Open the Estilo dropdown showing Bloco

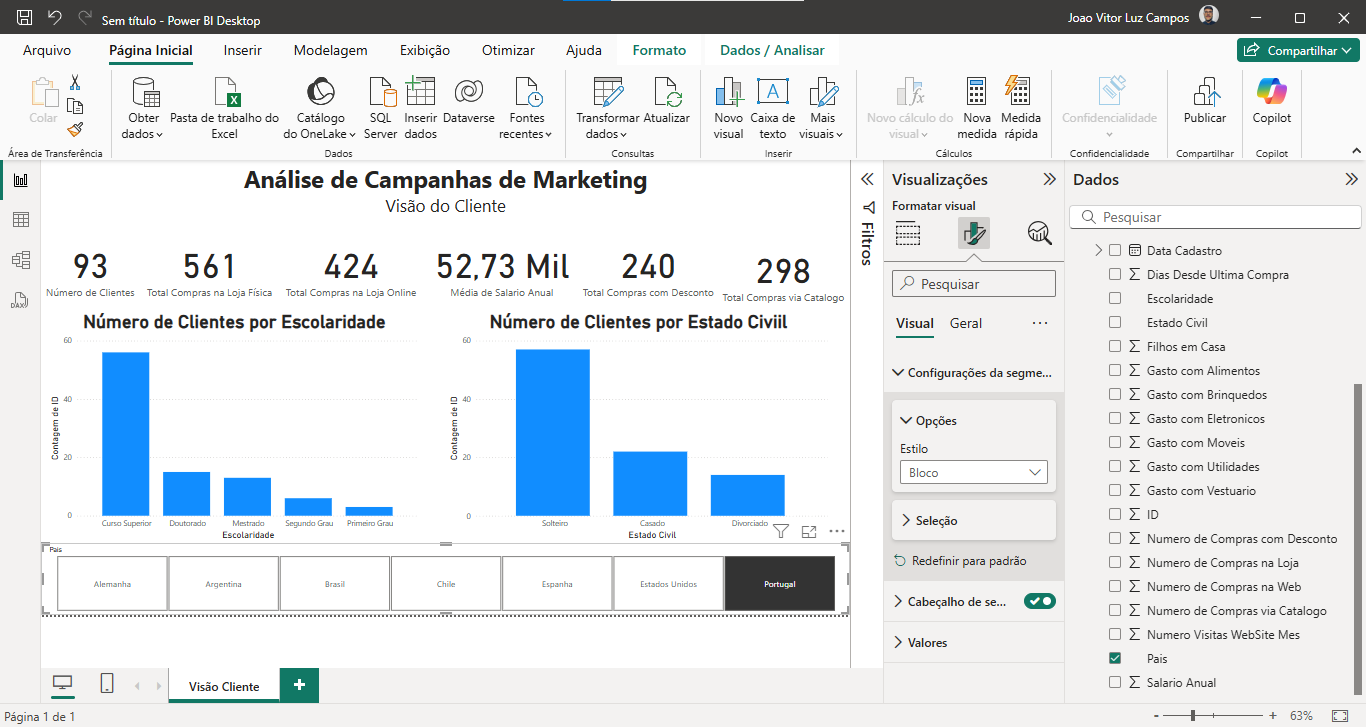coord(974,472)
